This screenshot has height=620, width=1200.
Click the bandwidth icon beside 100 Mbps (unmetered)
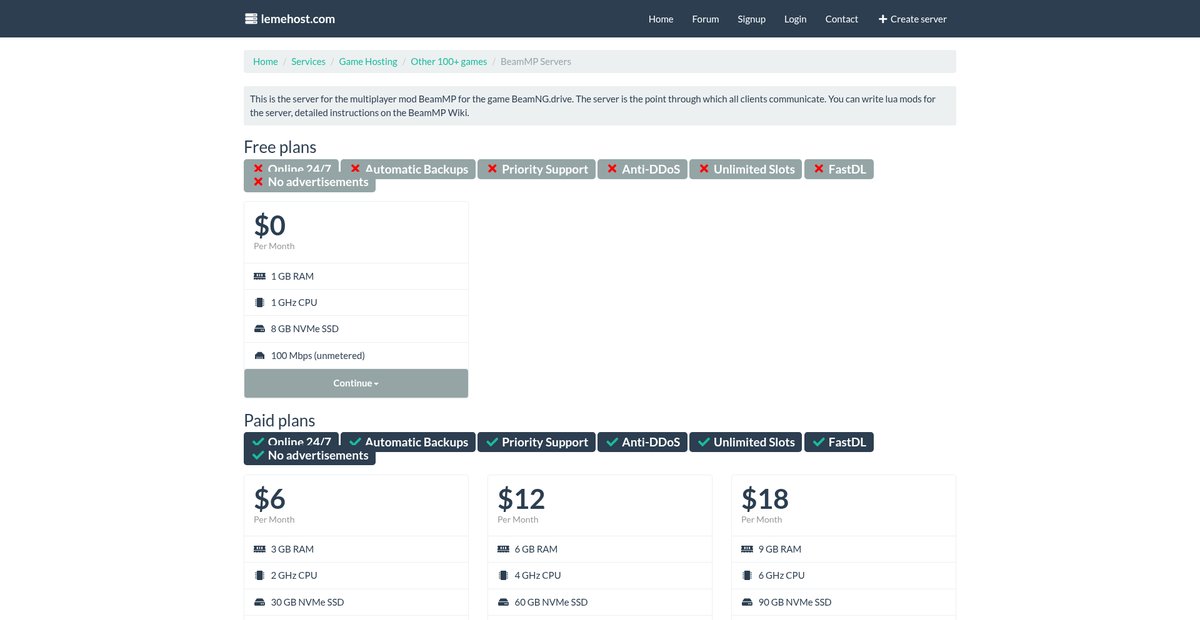260,356
